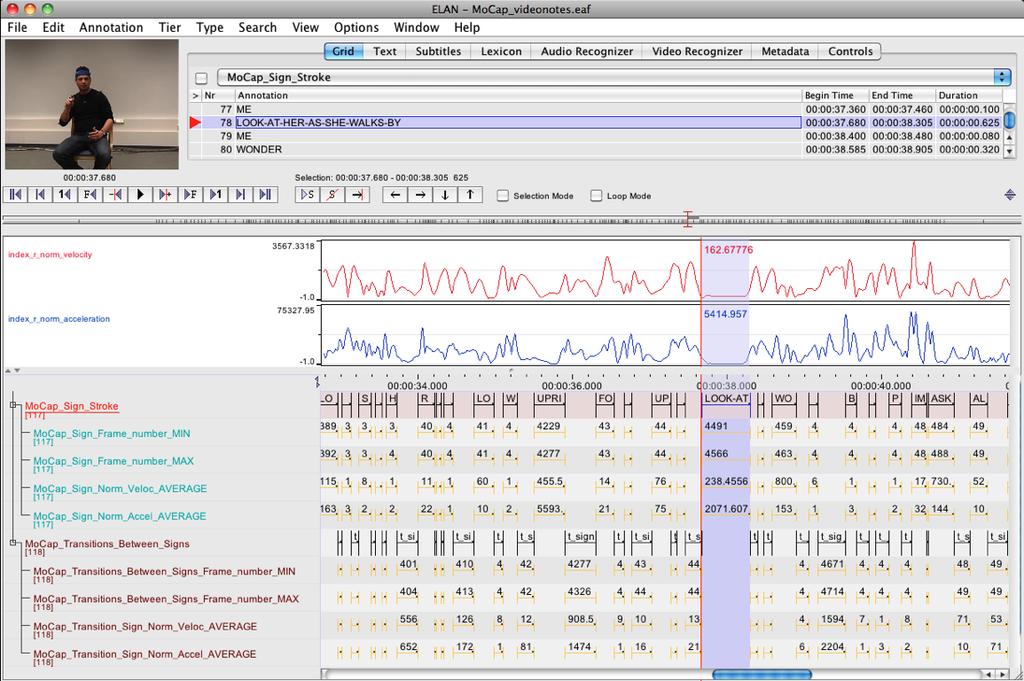Viewport: 1024px width, 681px height.
Task: Jump to the end of the media
Action: pyautogui.click(x=265, y=195)
